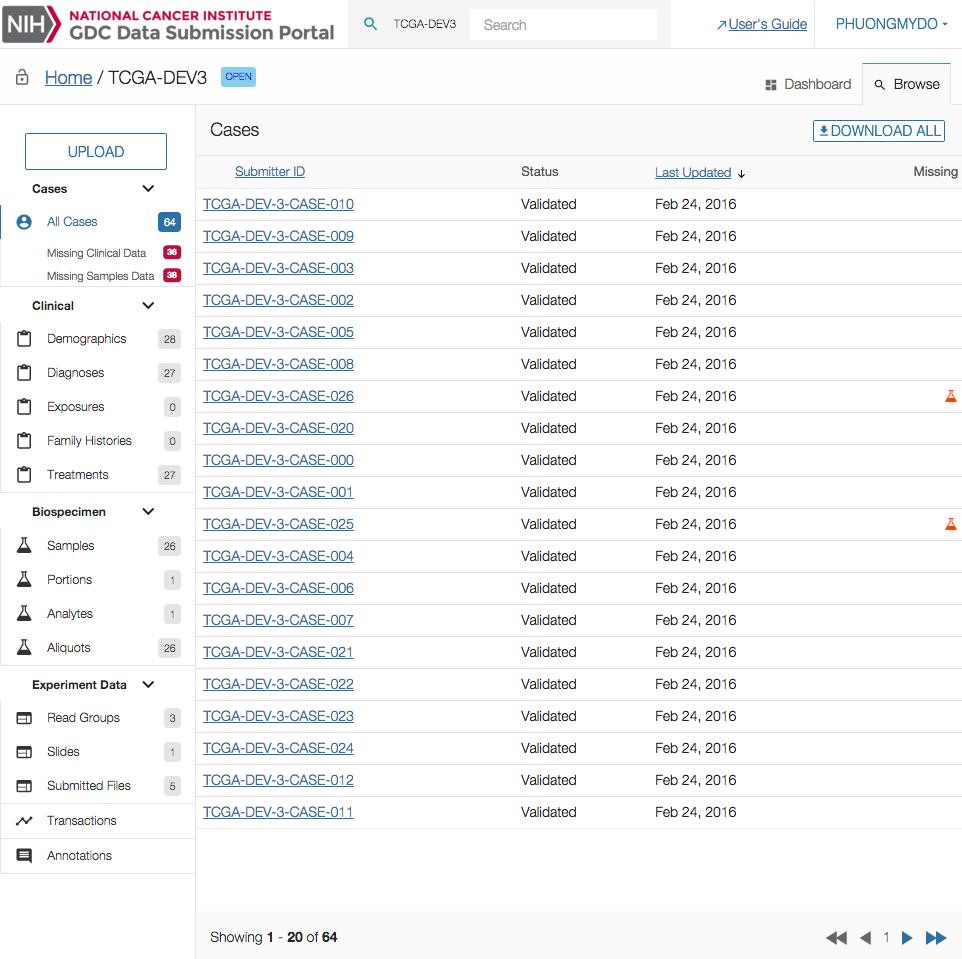The width and height of the screenshot is (962, 959).
Task: Click into the Search input field
Action: tap(563, 25)
